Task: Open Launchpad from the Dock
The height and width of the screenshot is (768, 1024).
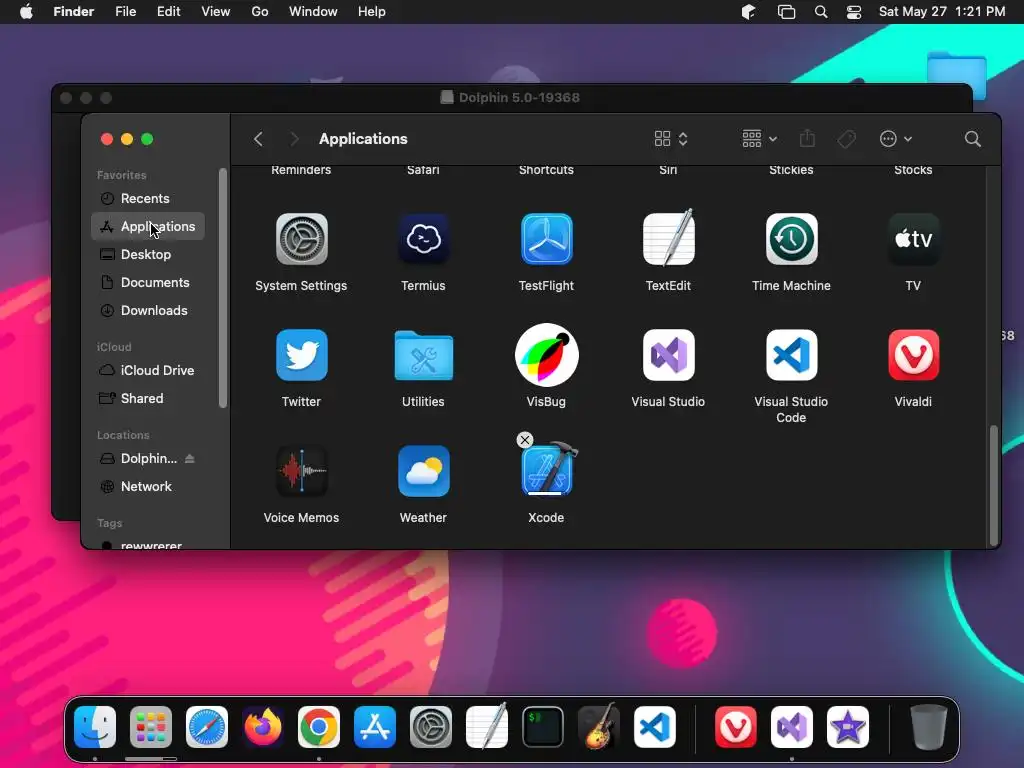Action: (x=151, y=727)
